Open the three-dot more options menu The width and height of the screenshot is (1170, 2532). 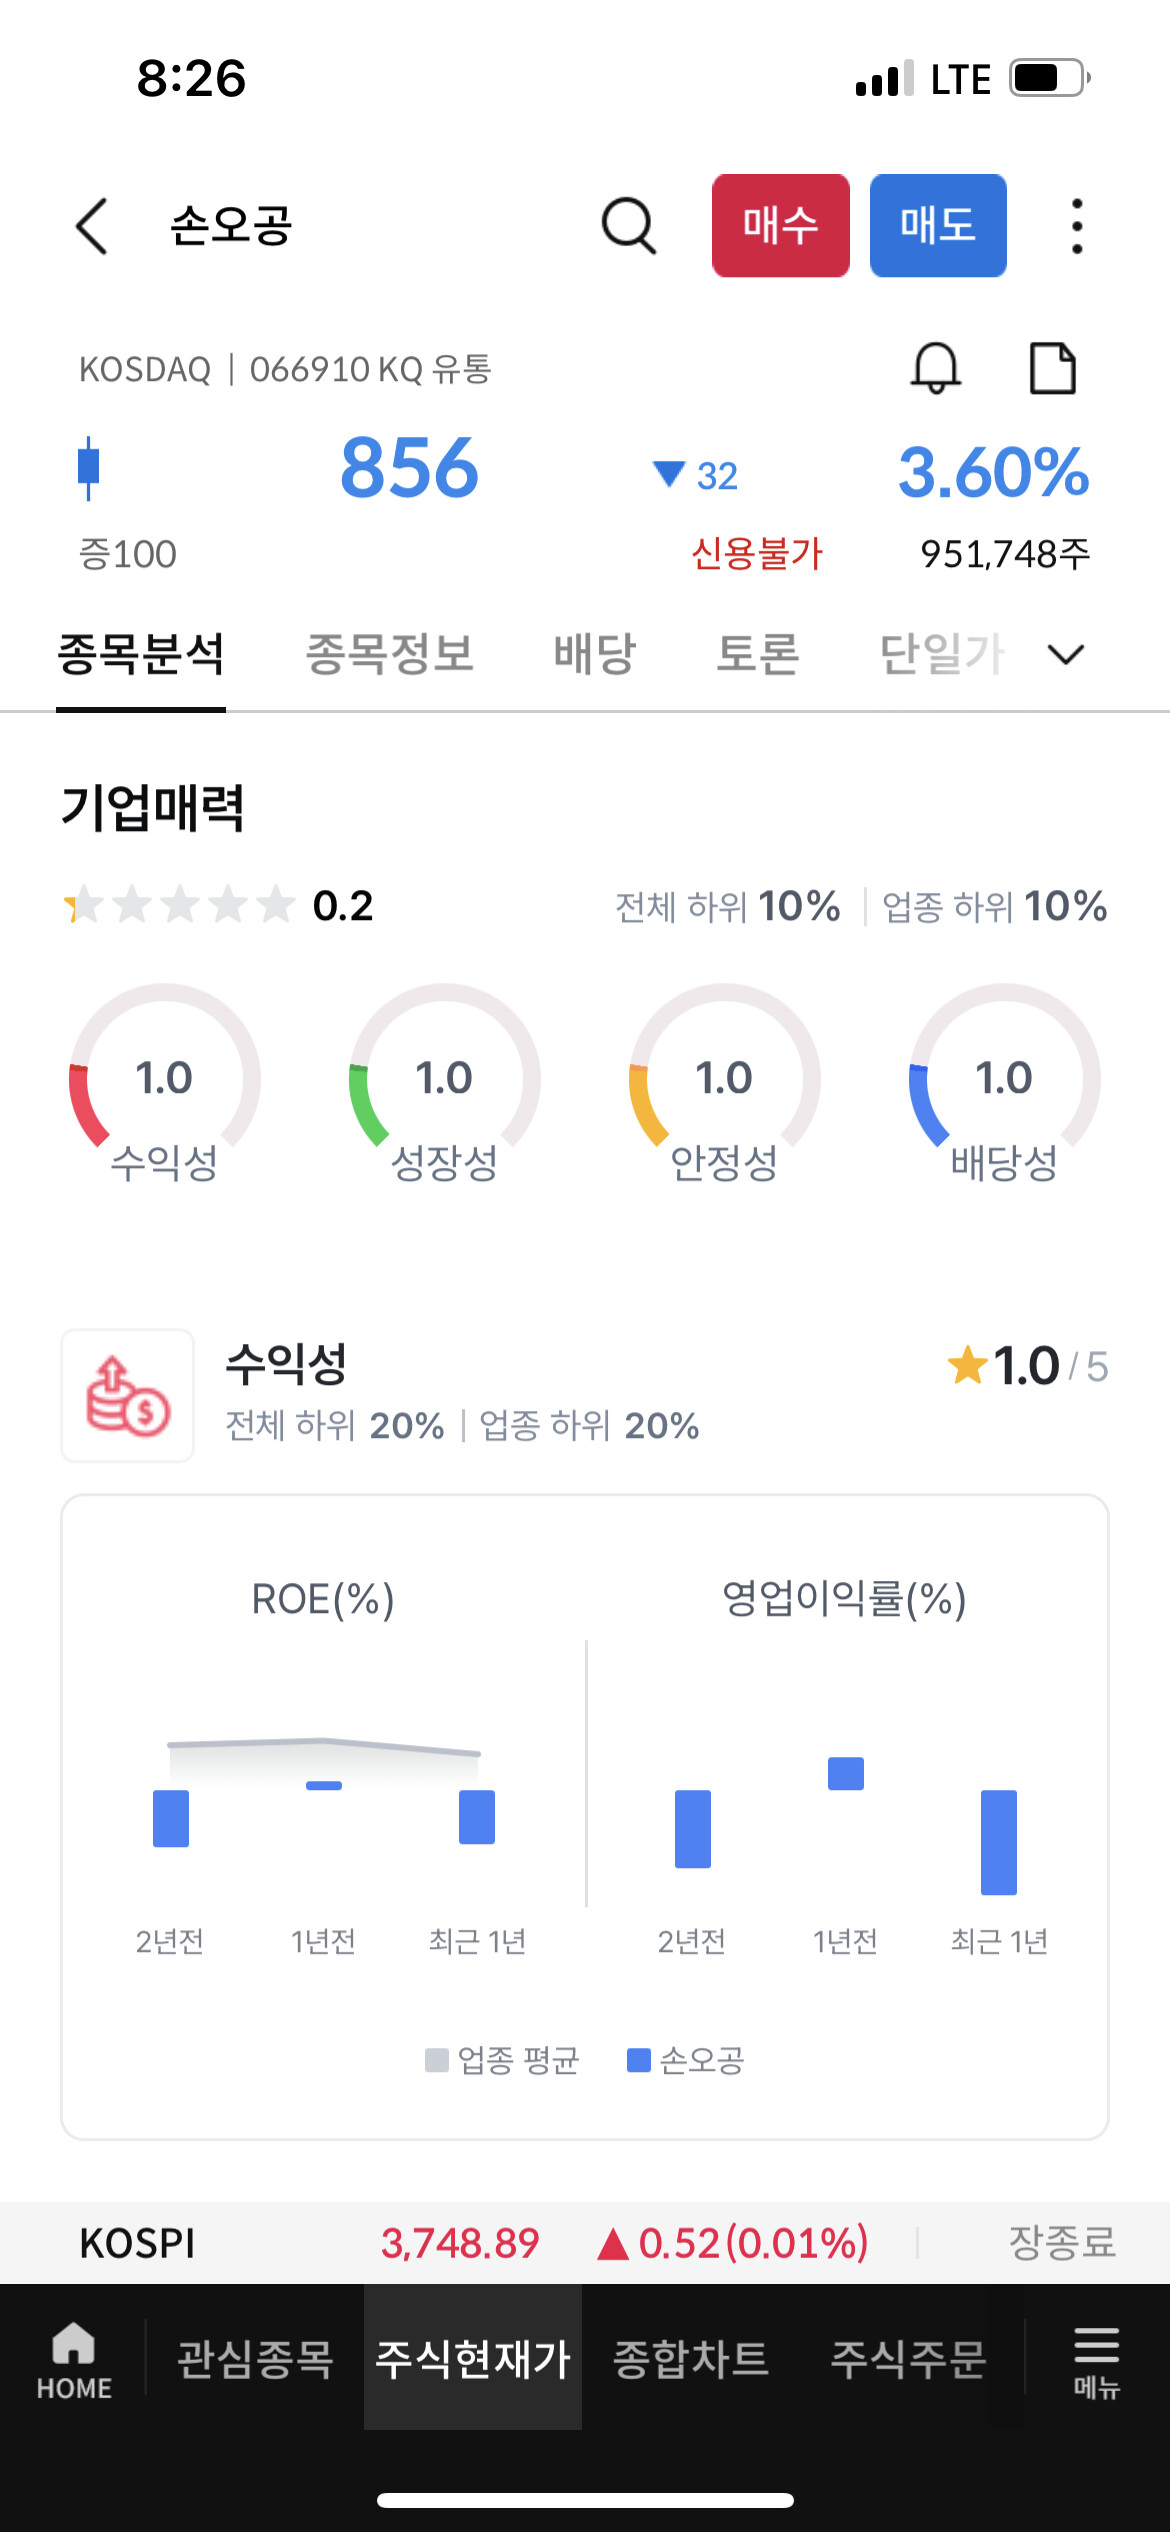coord(1077,226)
